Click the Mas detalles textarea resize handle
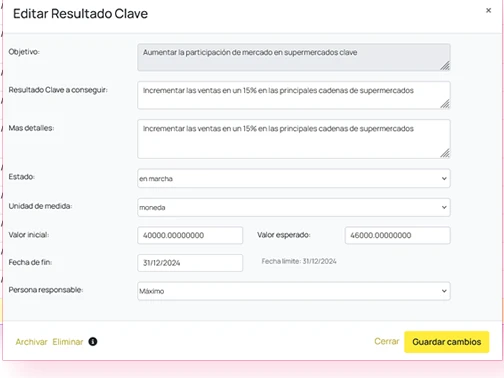 pos(445,153)
